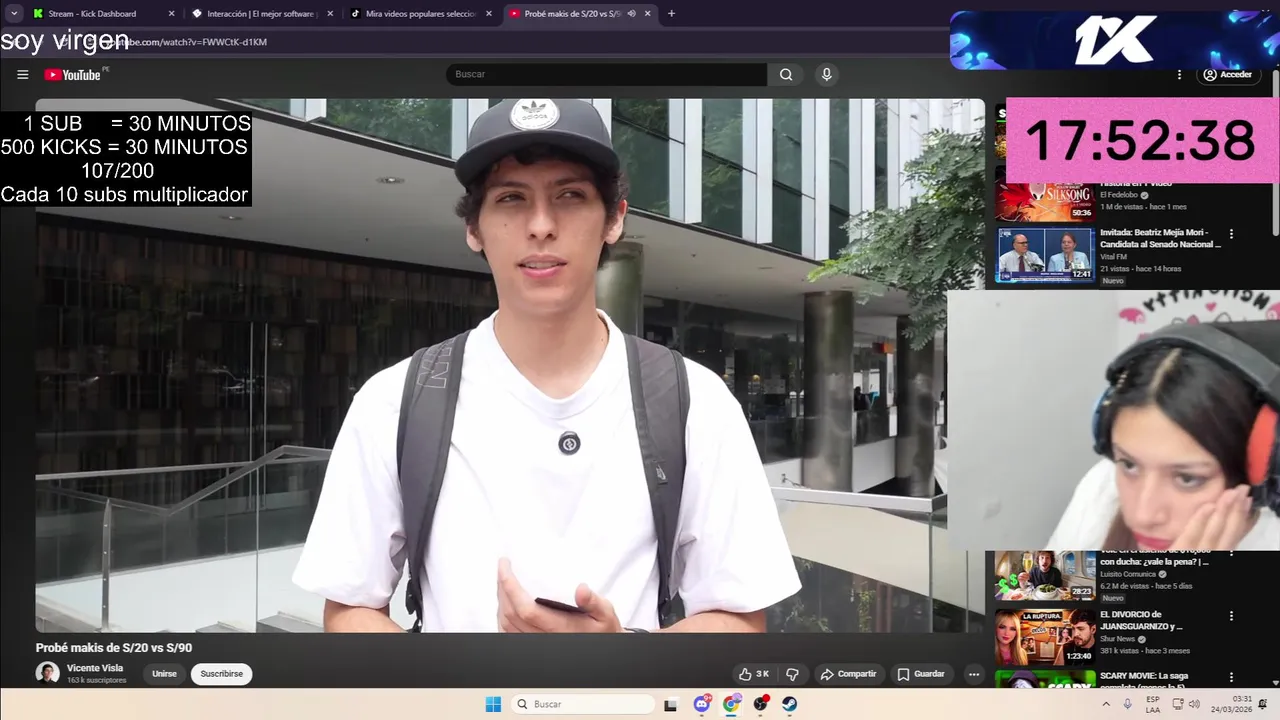The image size is (1280, 720).
Task: Mute the playing YouTube tab audio
Action: 632,14
